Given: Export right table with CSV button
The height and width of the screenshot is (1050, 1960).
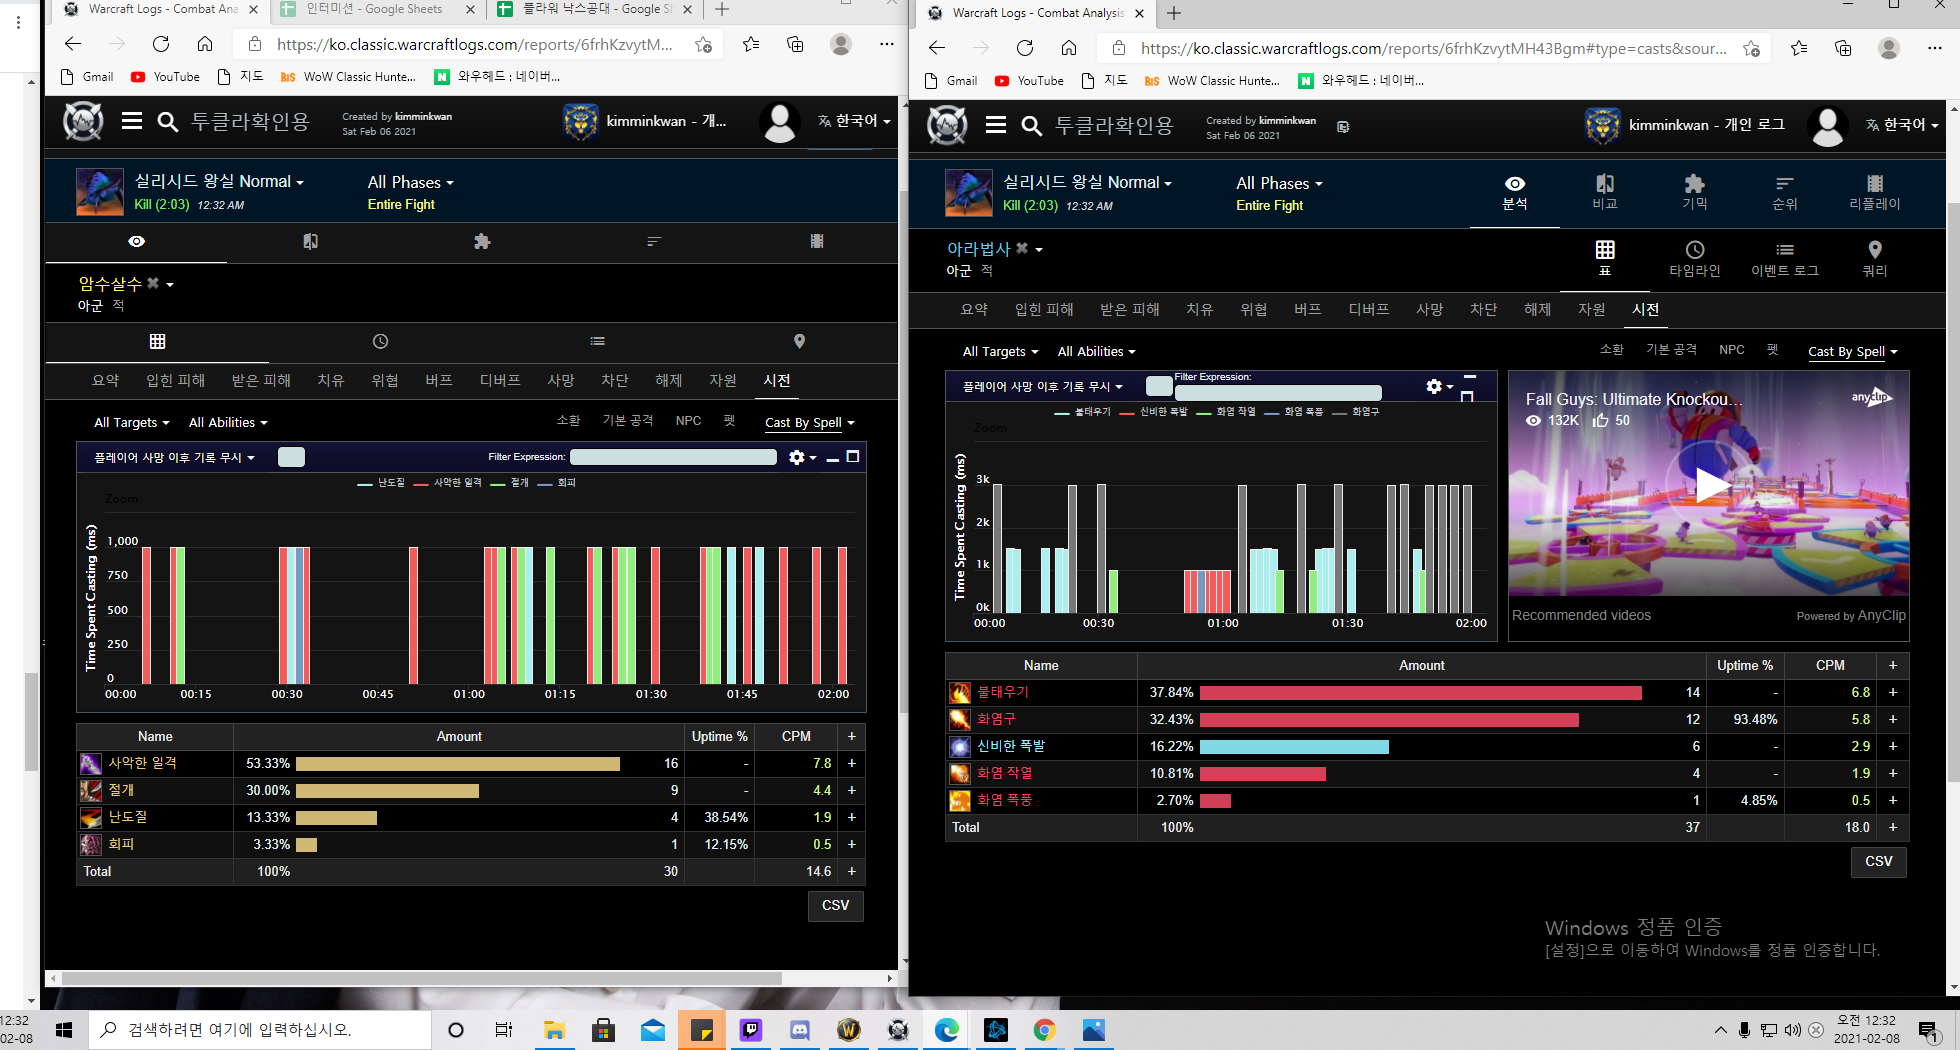Looking at the screenshot, I should click(x=1879, y=862).
